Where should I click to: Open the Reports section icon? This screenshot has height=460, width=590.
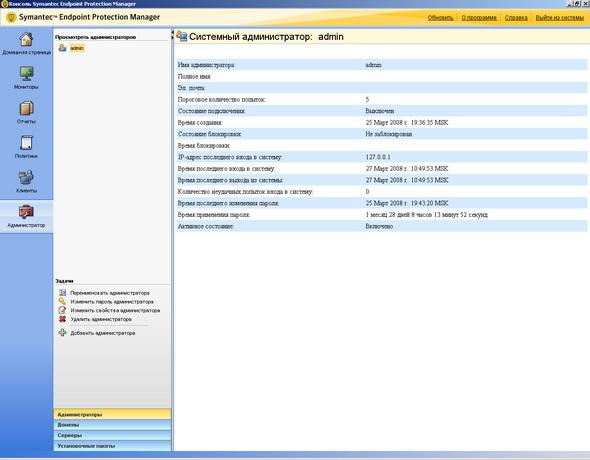[x=26, y=109]
